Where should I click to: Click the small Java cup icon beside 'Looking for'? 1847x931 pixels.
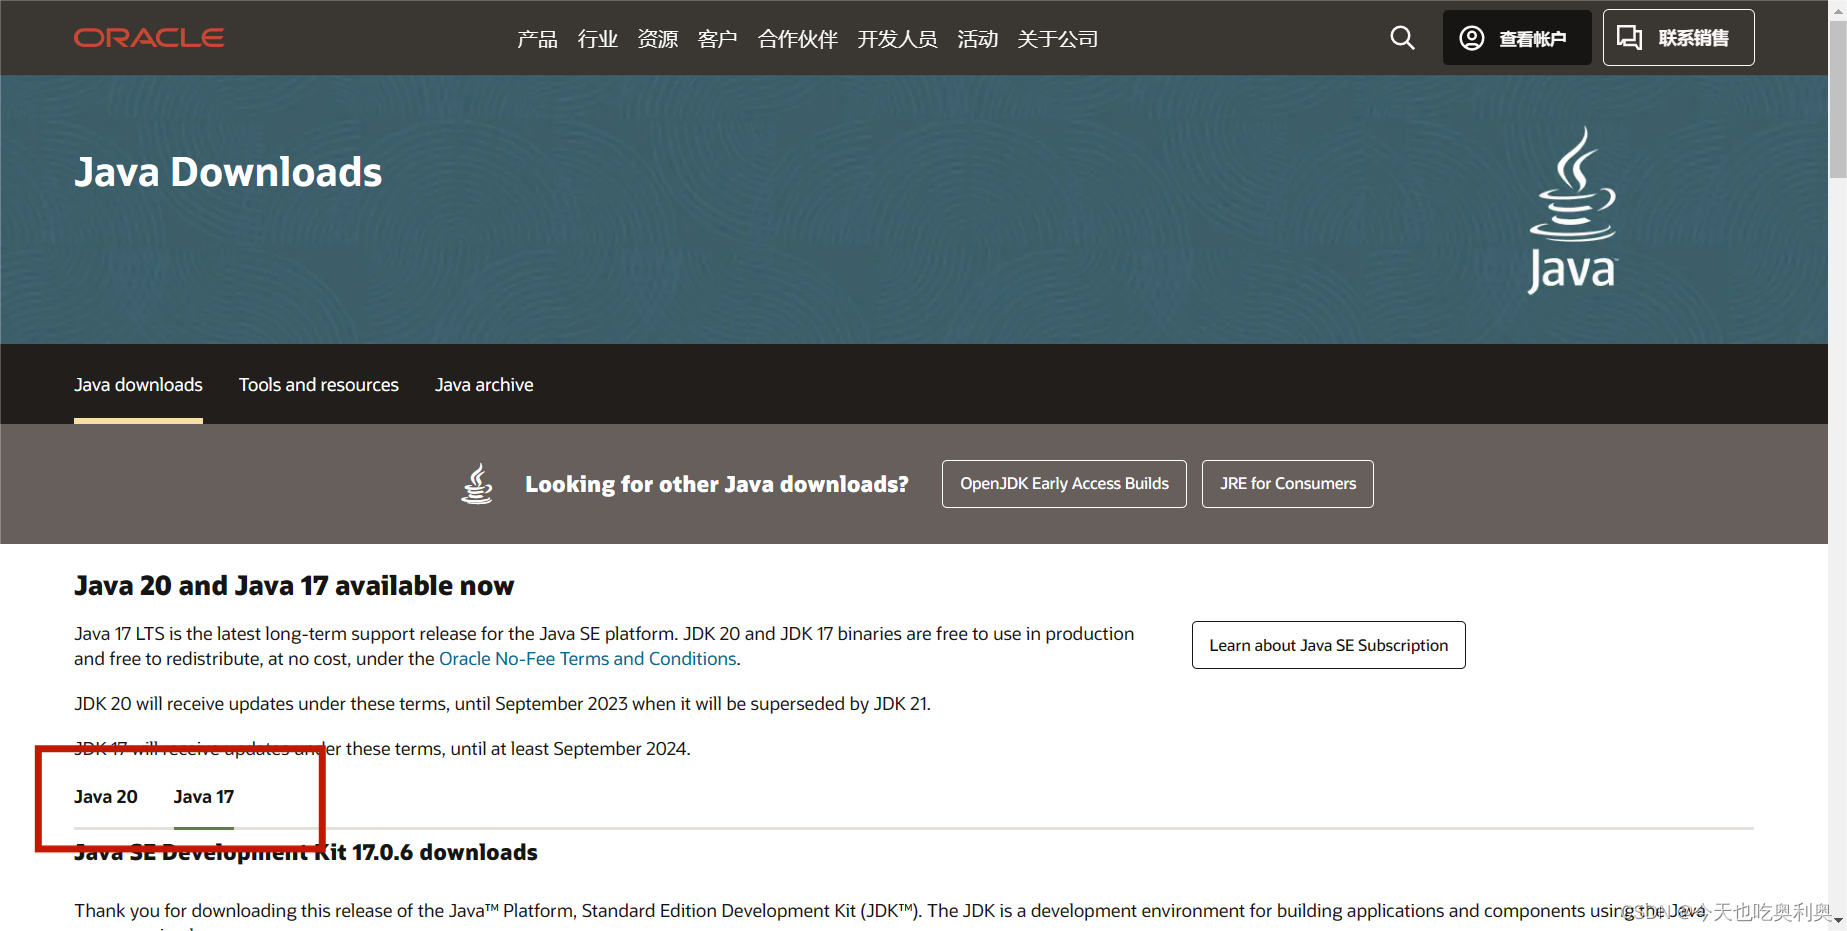[477, 484]
